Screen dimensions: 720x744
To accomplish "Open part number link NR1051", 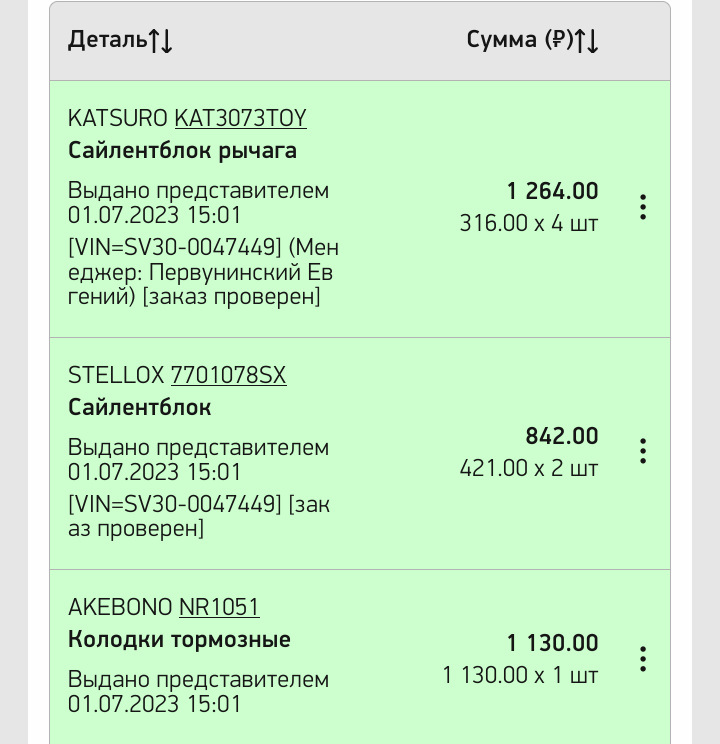I will tap(219, 607).
